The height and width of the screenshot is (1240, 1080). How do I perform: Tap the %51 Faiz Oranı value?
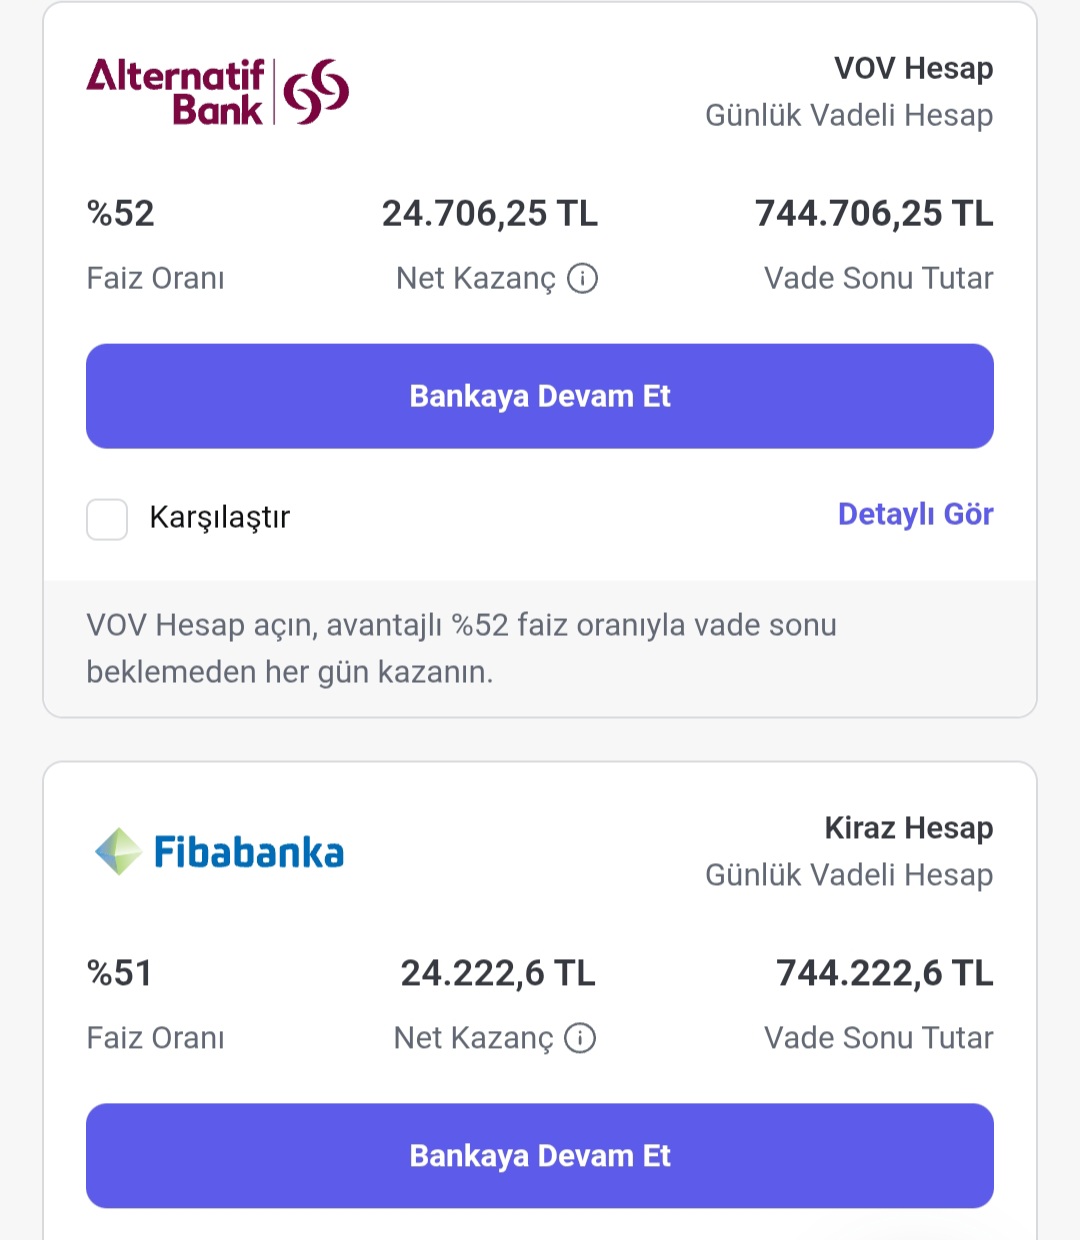(120, 974)
